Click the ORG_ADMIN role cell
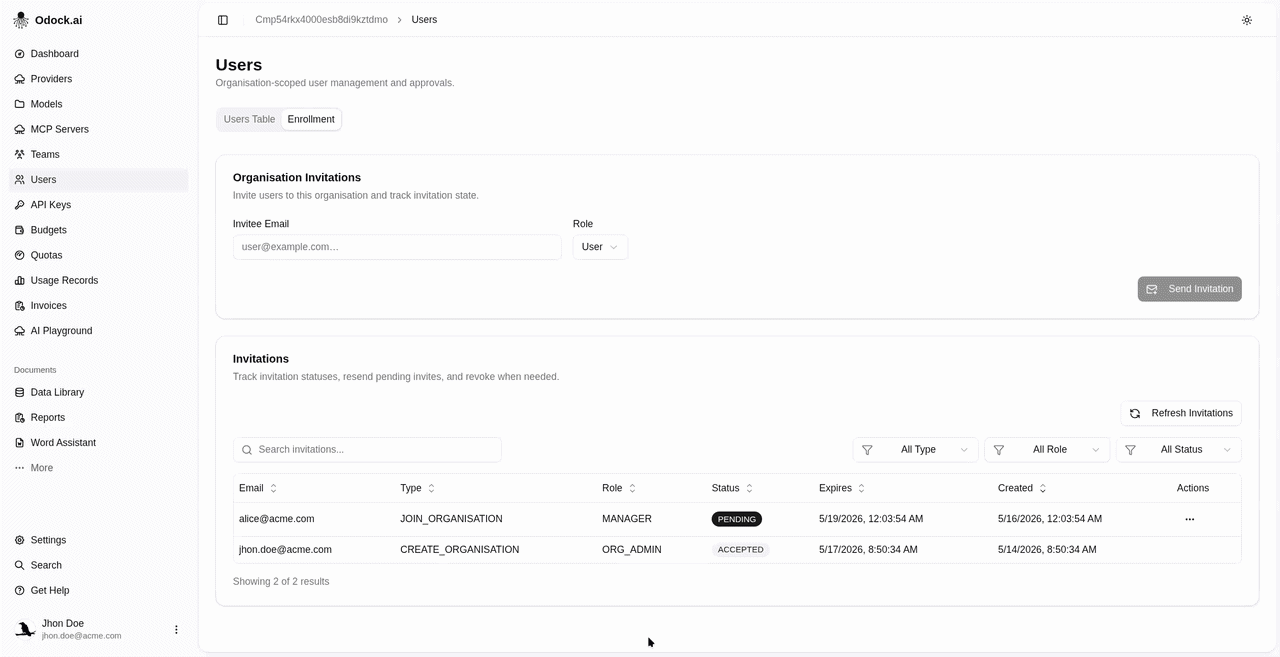 pos(632,550)
